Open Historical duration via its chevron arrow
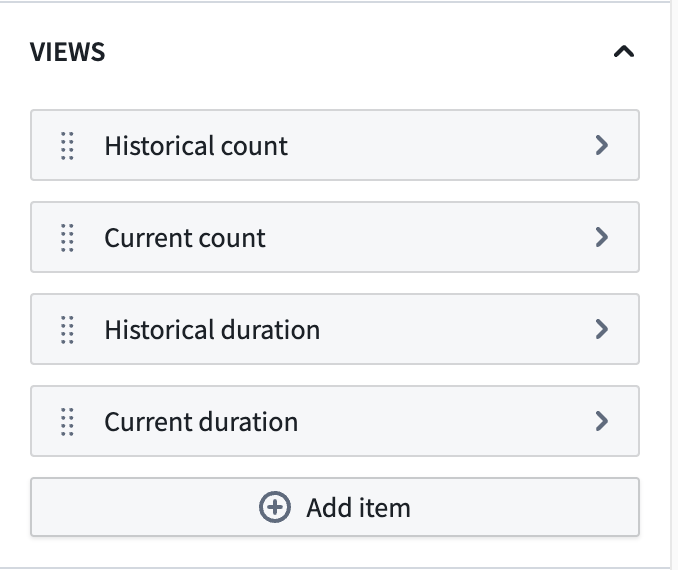Image resolution: width=678 pixels, height=570 pixels. point(601,330)
